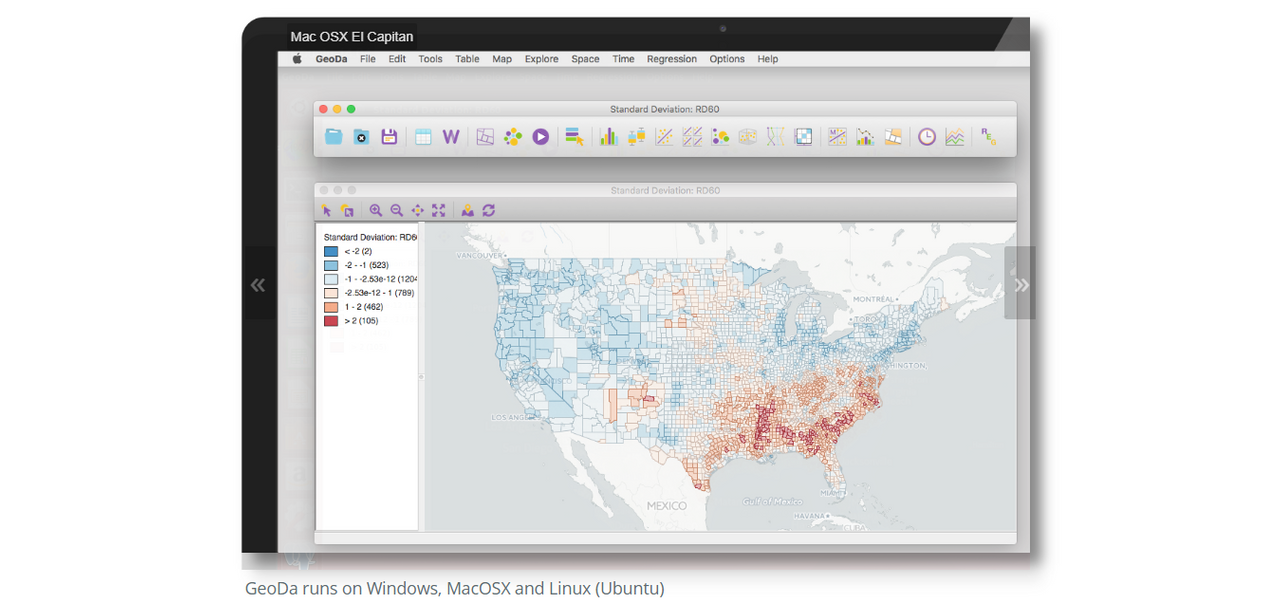Click the '-2 - -1' blue legend swatch
The width and height of the screenshot is (1280, 607).
[331, 265]
